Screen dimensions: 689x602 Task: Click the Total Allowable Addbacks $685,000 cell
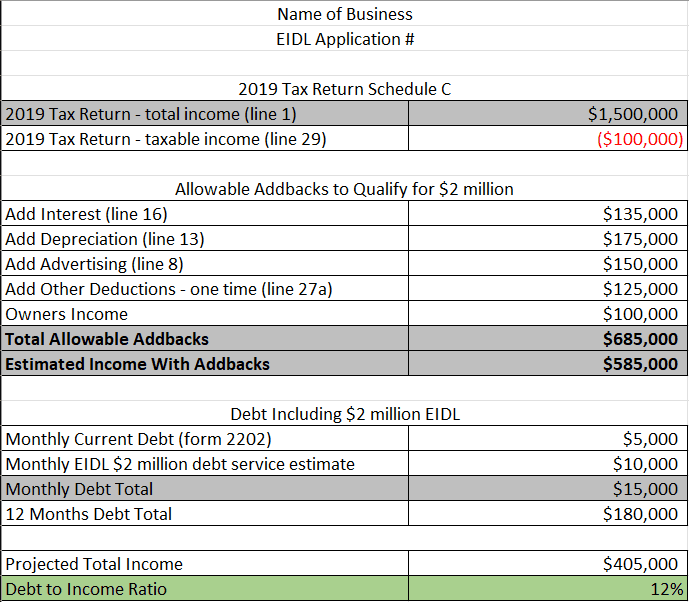coord(548,339)
